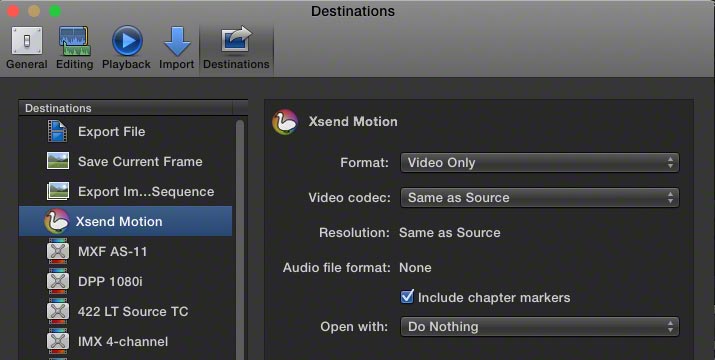Select the Xsend Motion destination row
The width and height of the screenshot is (715, 360).
pyautogui.click(x=125, y=221)
